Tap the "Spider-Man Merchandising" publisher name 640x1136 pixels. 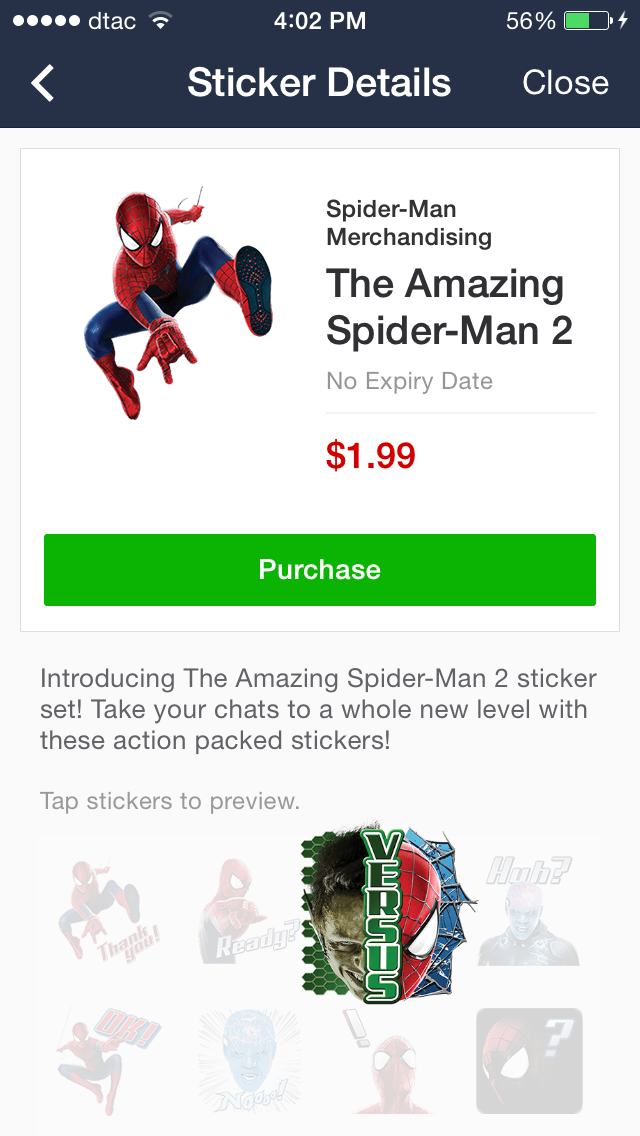point(409,223)
